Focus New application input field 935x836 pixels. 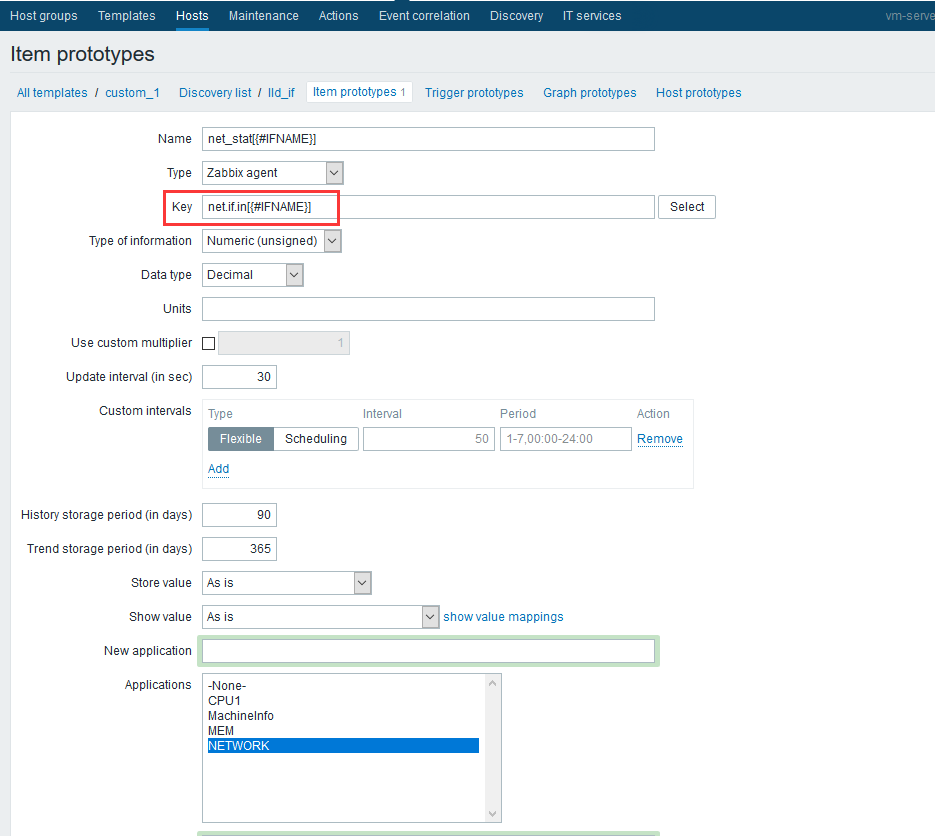coord(428,651)
